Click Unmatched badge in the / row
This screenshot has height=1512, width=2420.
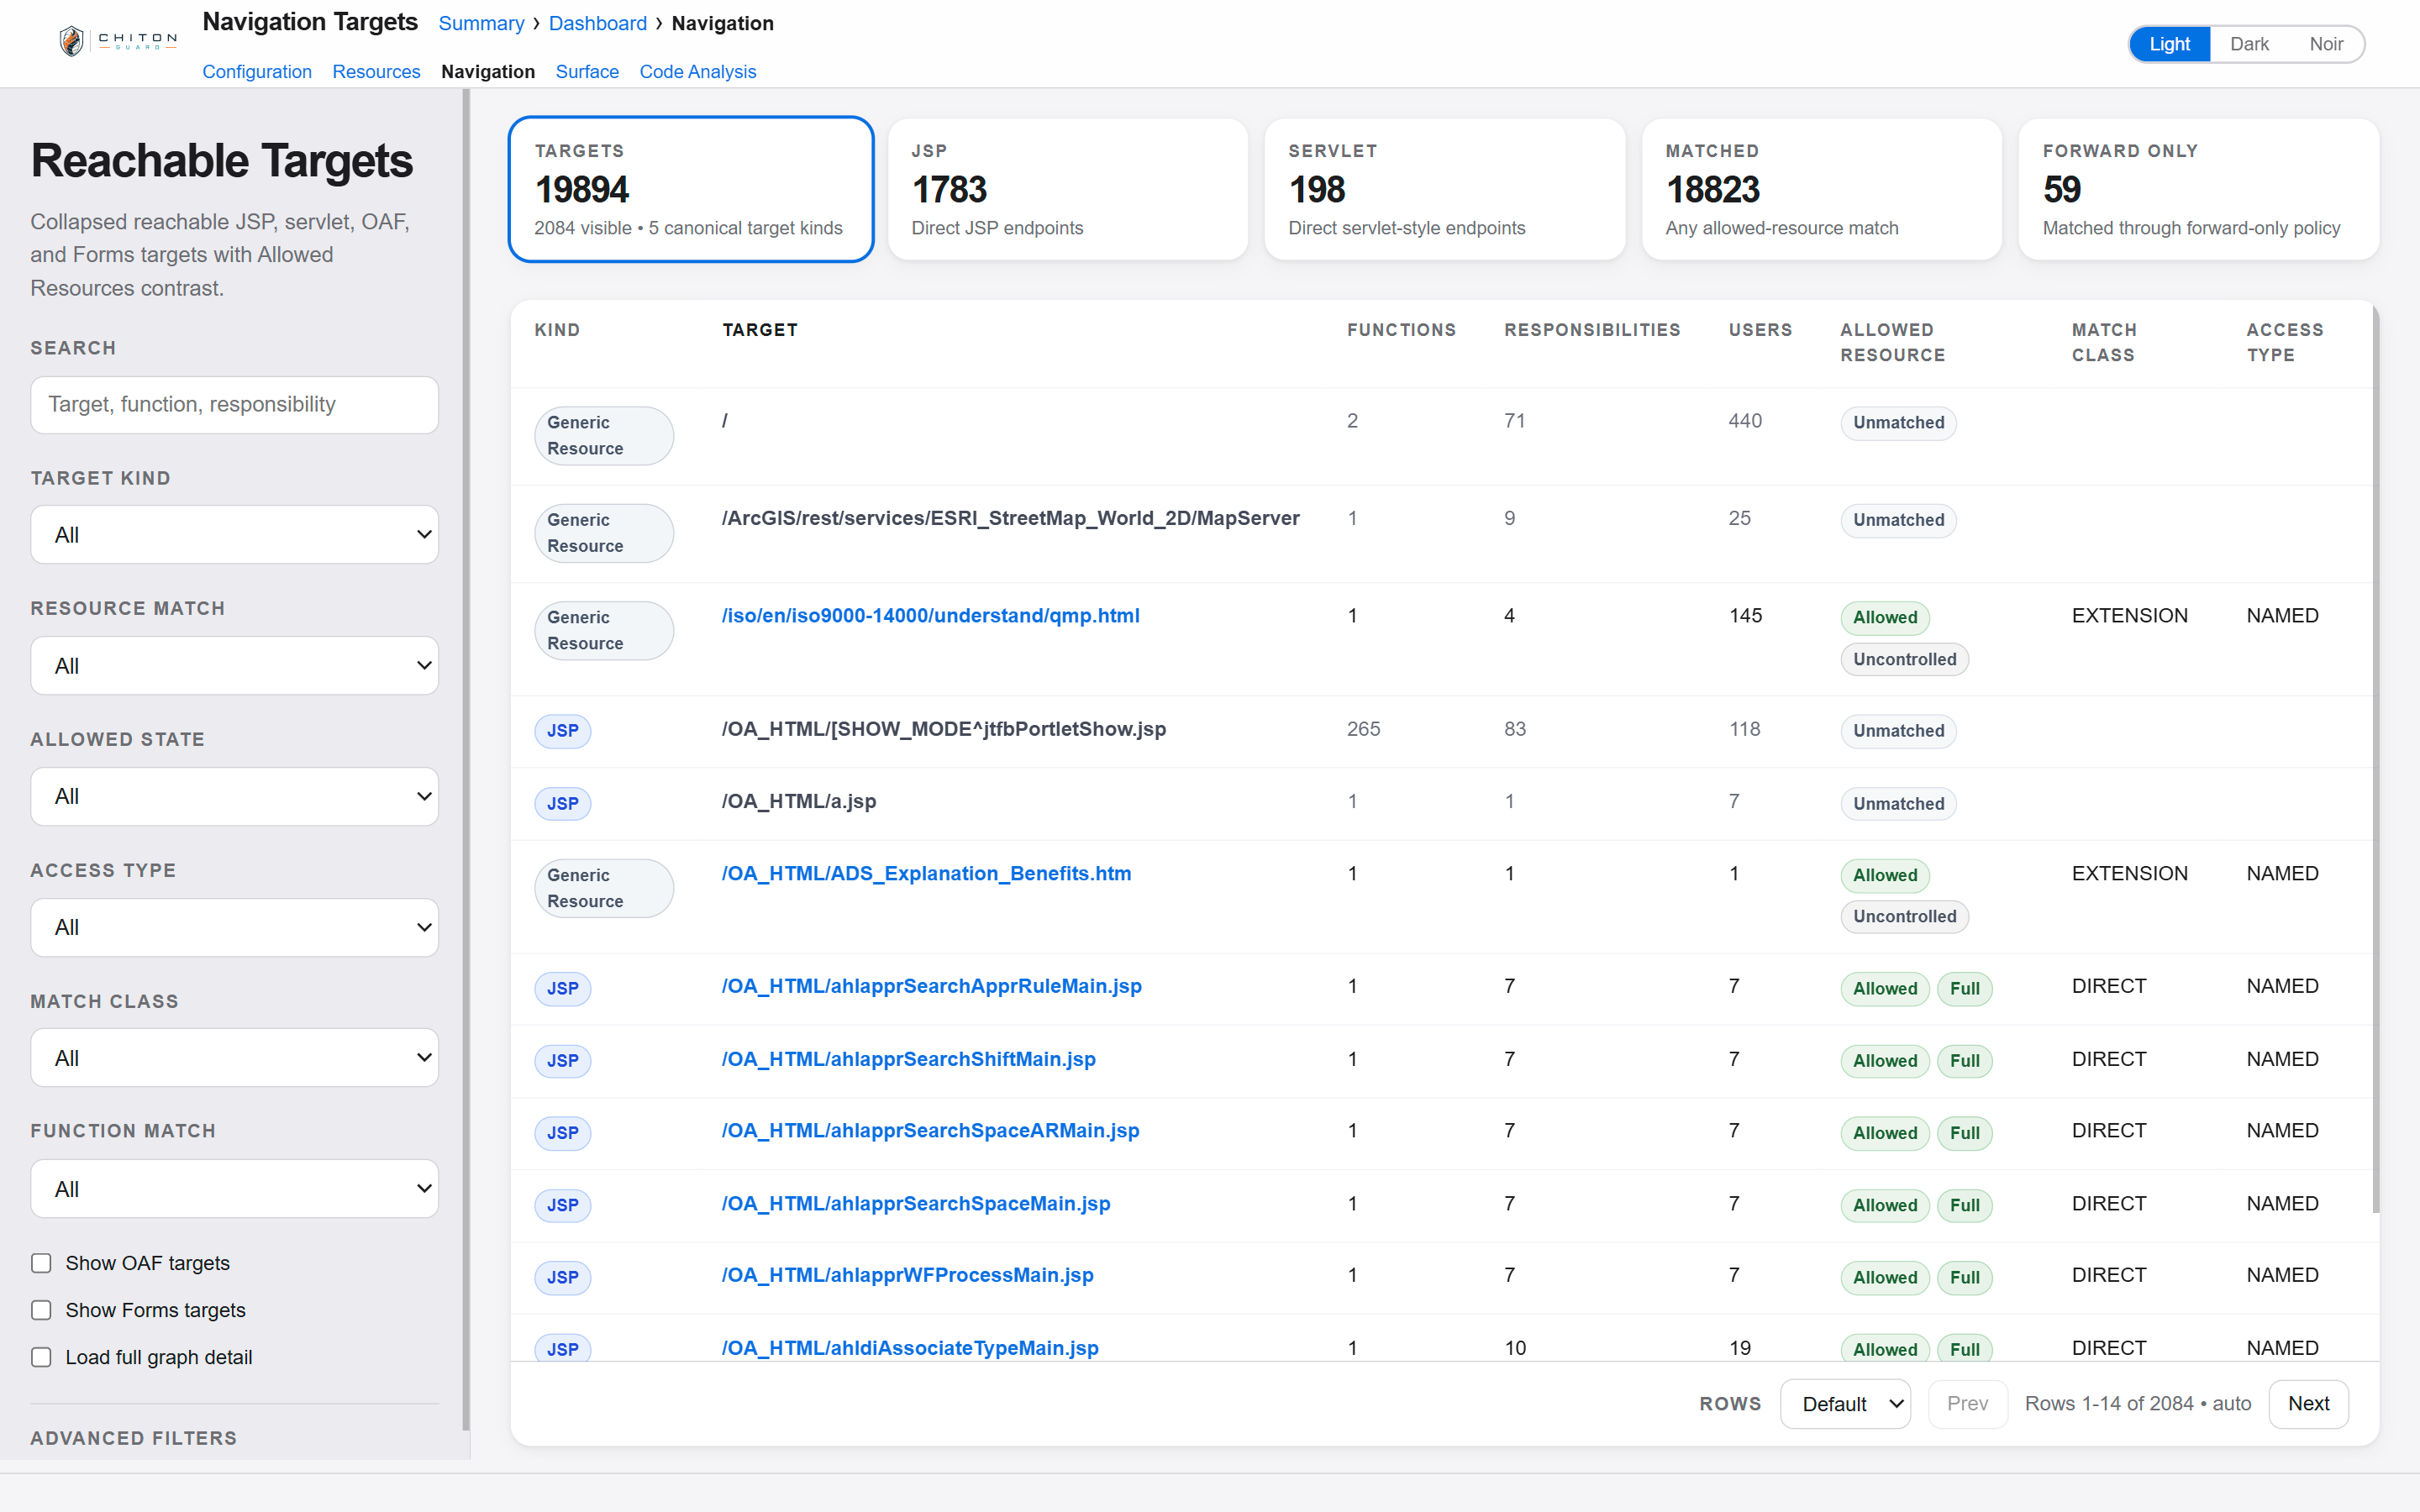click(1898, 423)
